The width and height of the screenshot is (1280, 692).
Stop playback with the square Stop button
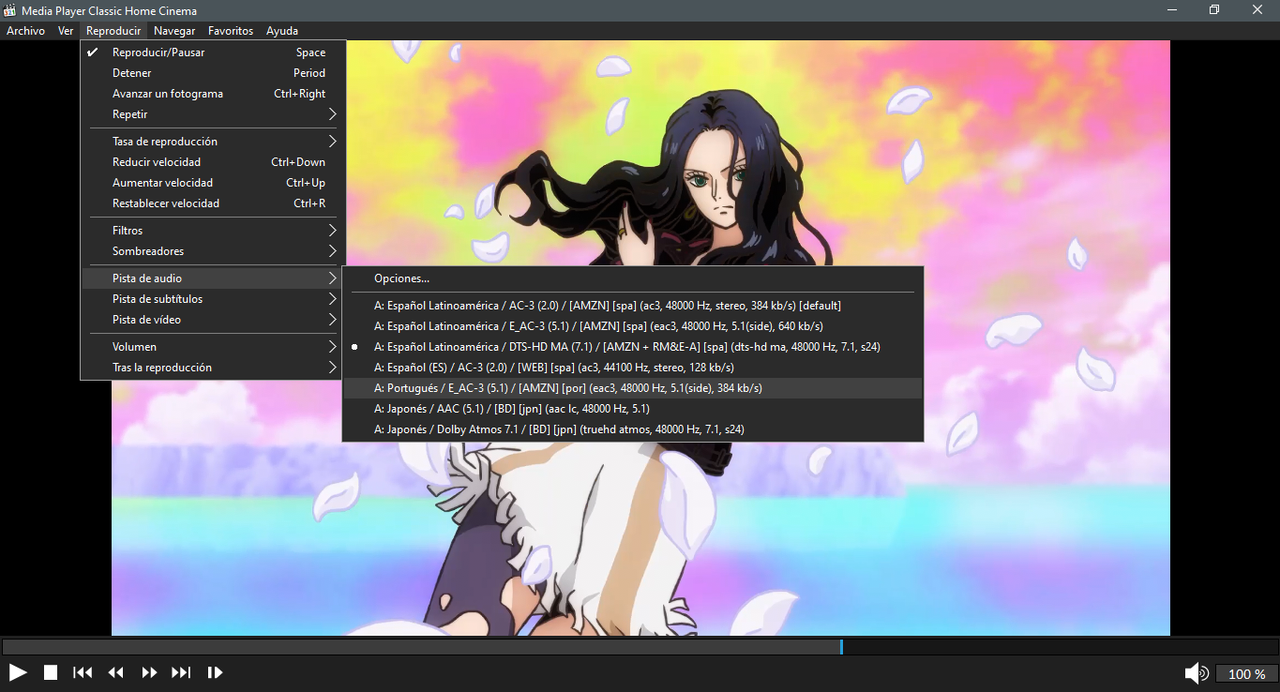click(50, 673)
